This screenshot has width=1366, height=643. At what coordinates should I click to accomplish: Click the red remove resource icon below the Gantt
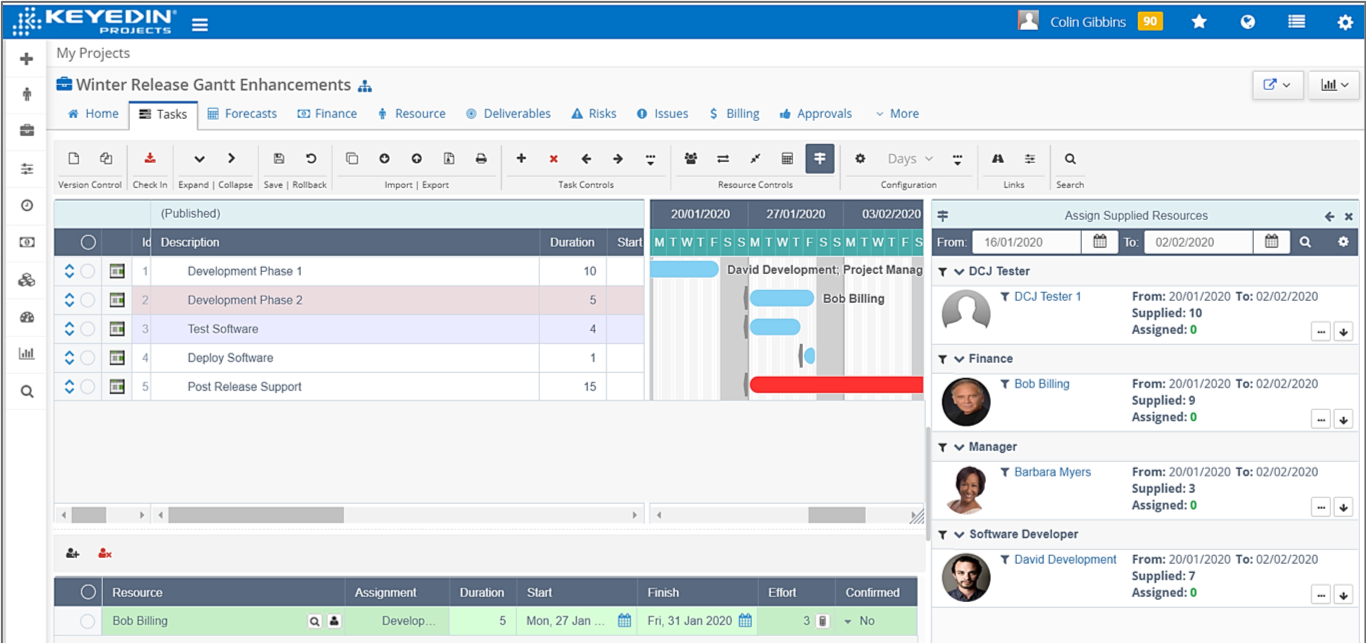click(104, 553)
